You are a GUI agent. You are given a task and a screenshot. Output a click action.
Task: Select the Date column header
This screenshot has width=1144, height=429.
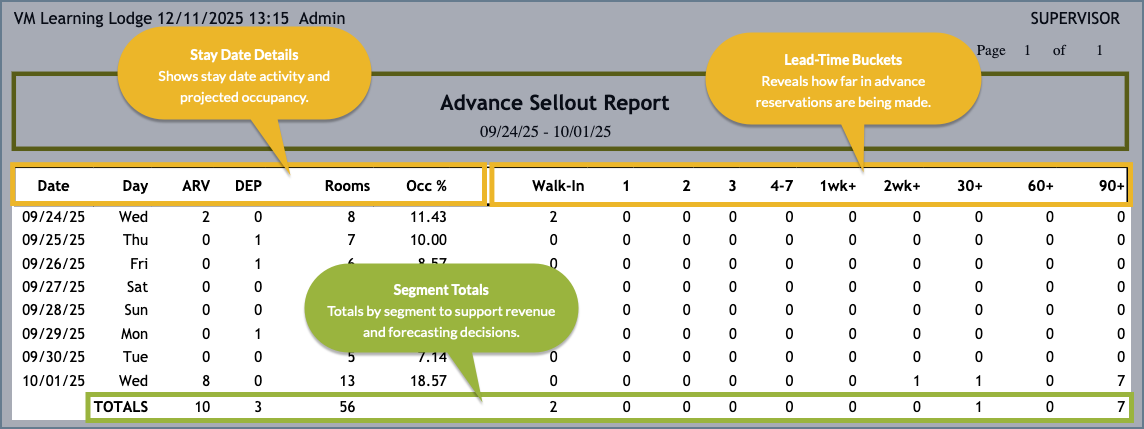tap(53, 186)
